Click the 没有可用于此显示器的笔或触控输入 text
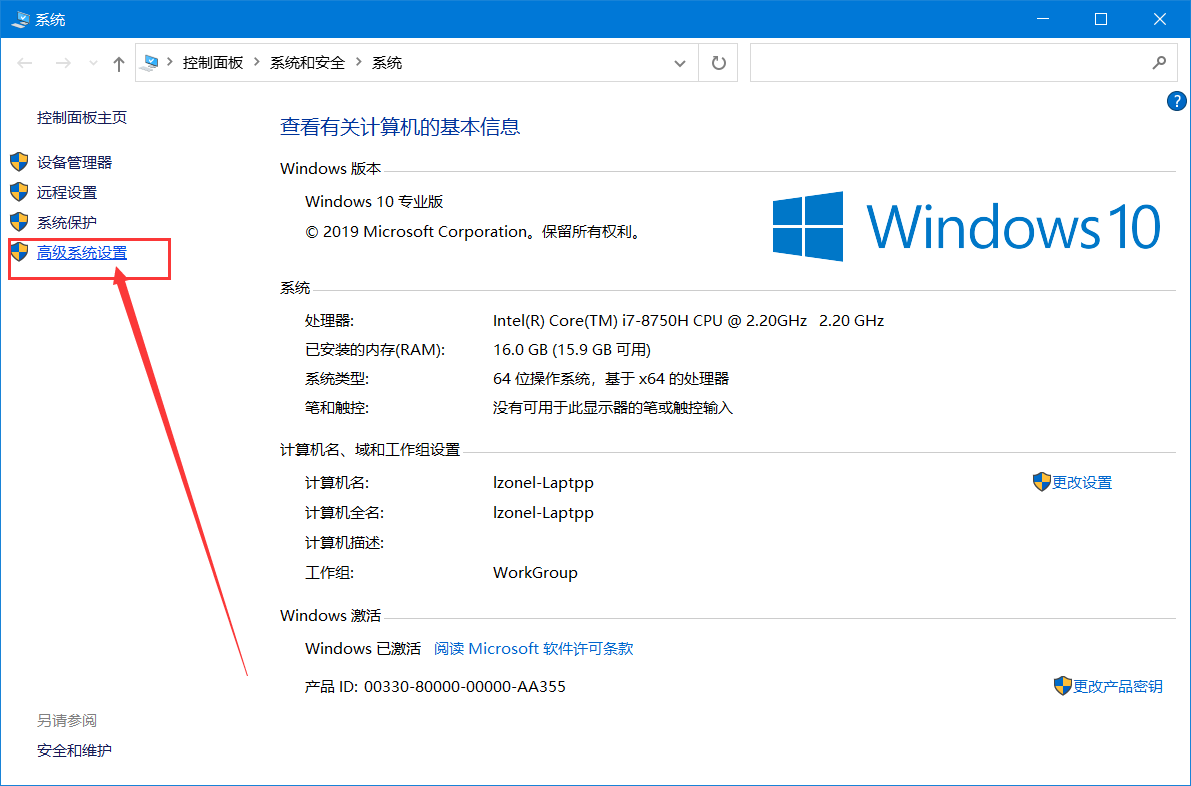Screen dimensions: 1191x786 click(x=613, y=409)
